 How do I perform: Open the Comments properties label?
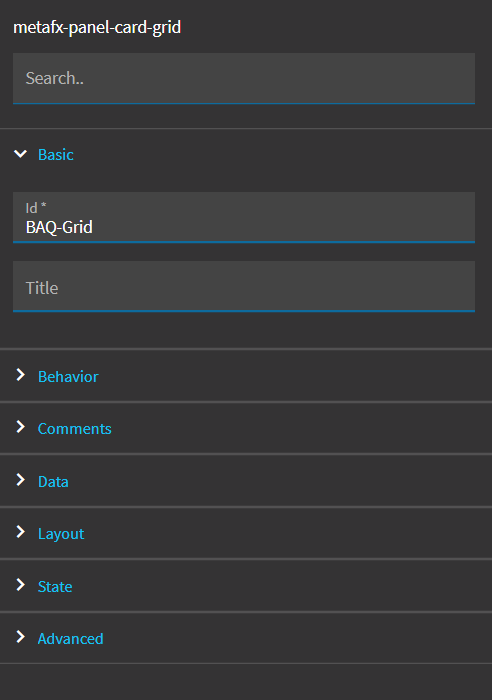click(x=75, y=429)
